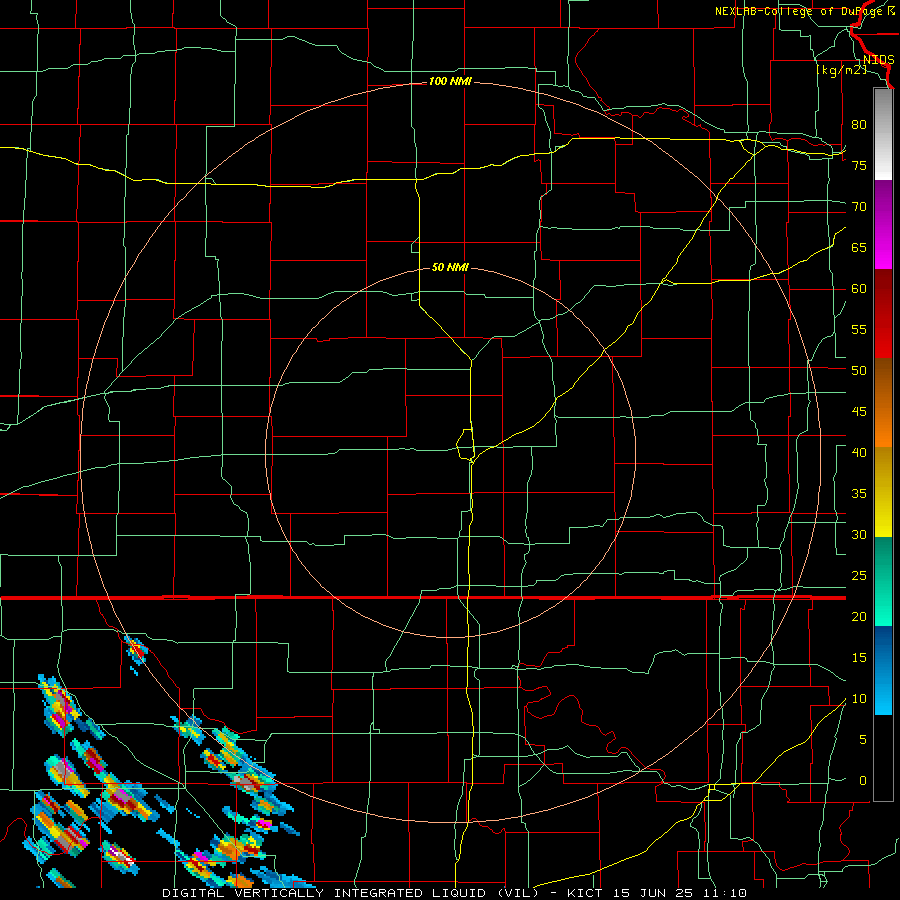Click the 40 value on the VIL scale

tap(859, 452)
